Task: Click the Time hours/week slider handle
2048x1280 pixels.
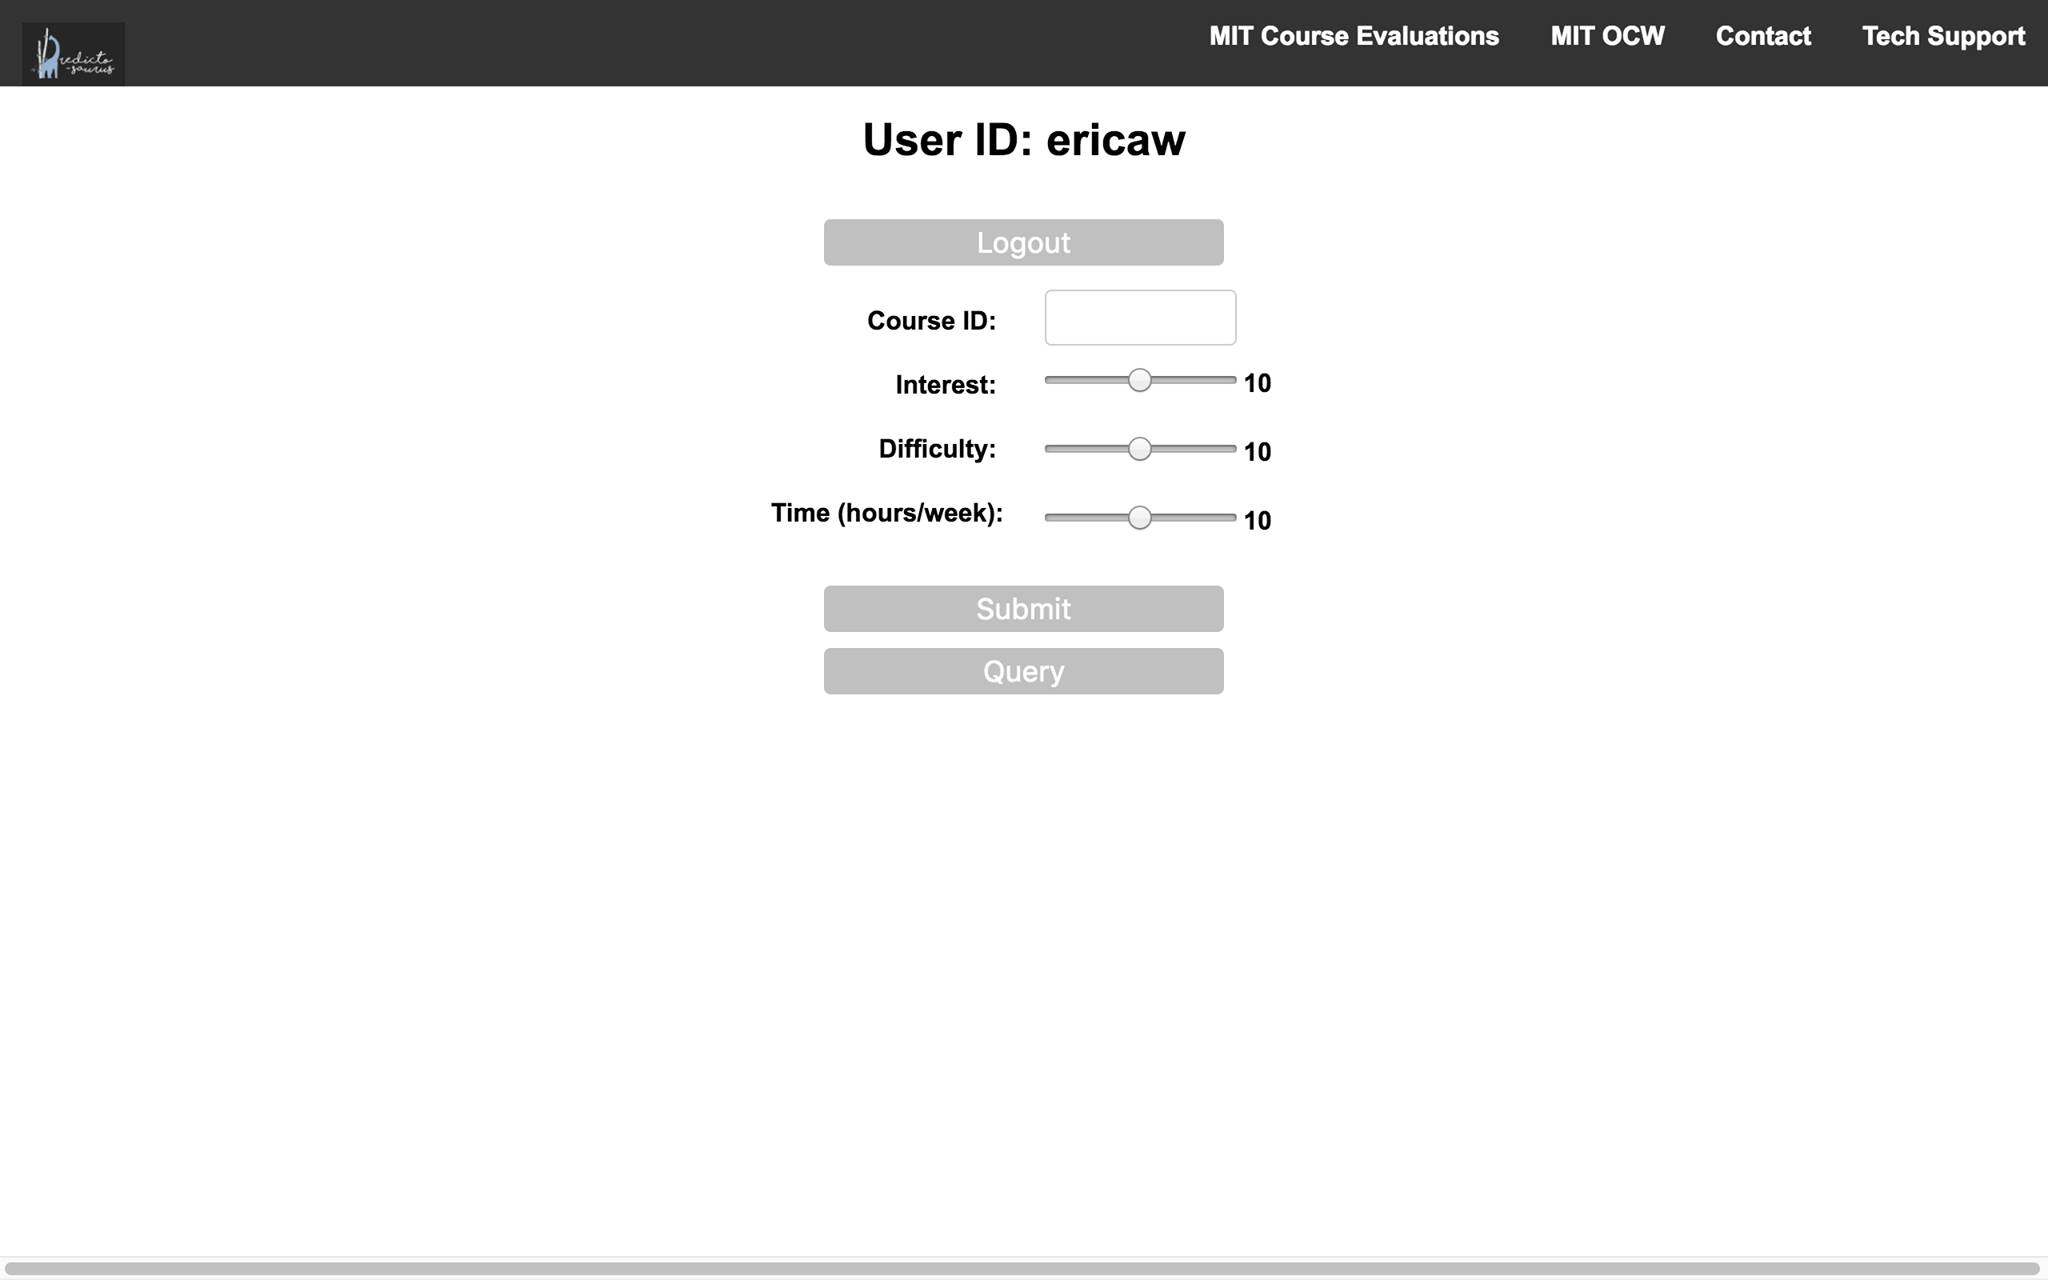Action: coord(1139,517)
